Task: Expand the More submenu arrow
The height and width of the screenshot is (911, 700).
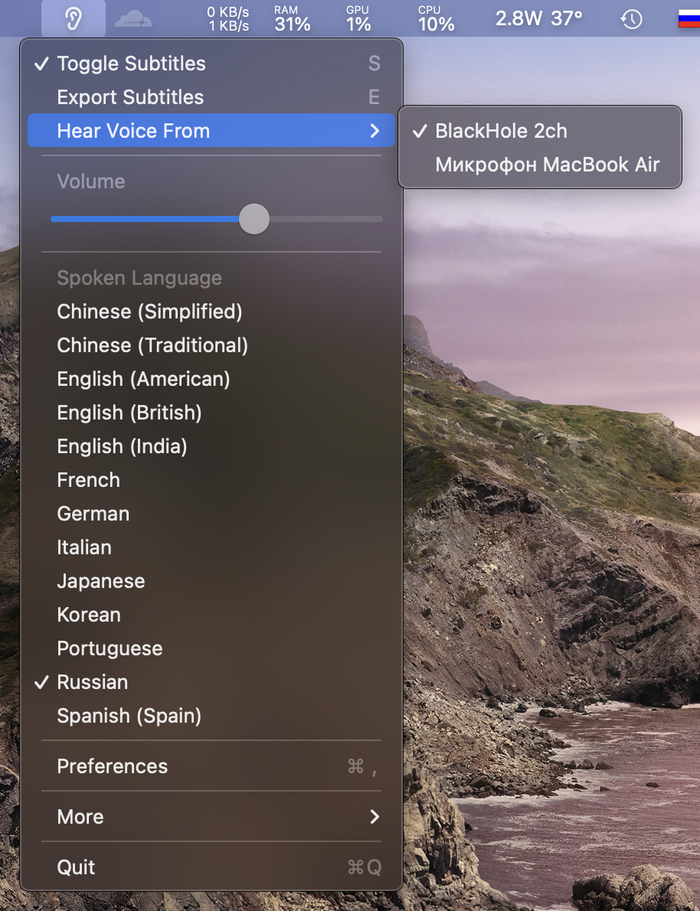Action: click(375, 816)
